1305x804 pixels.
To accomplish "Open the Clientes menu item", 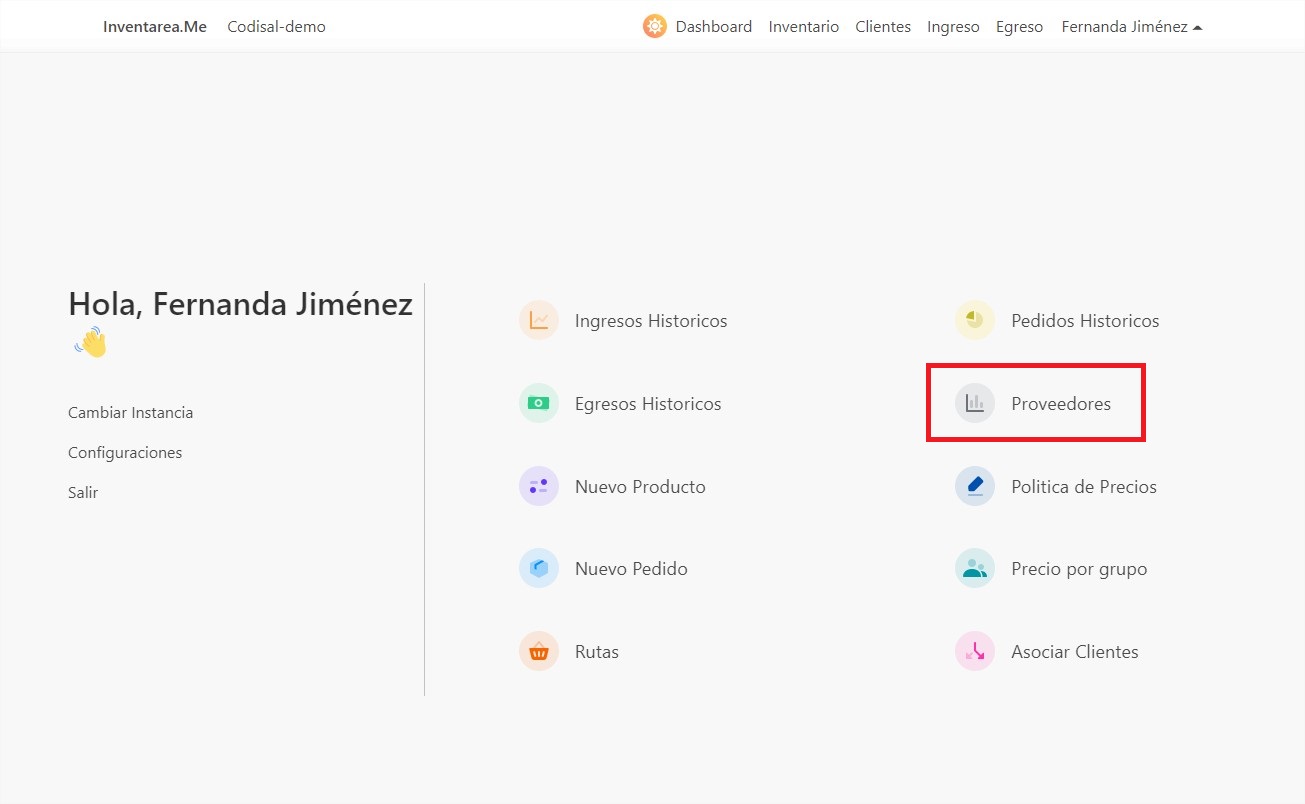I will point(883,26).
